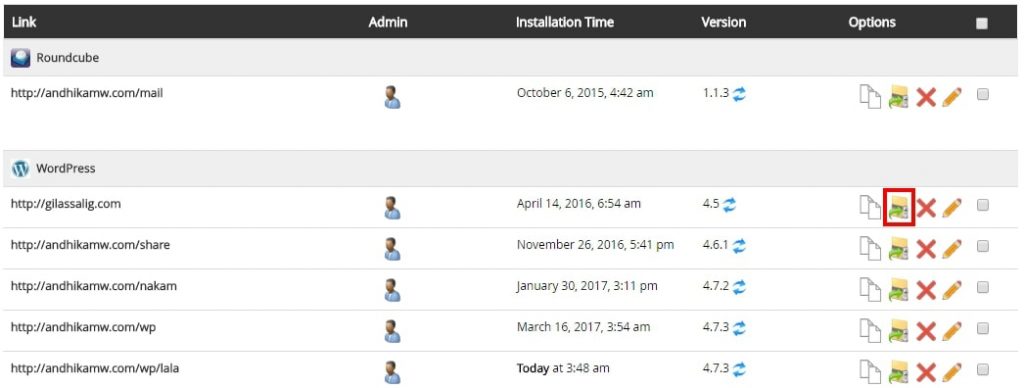
Task: Visit the http://andhikamw.com/share link
Action: pos(90,245)
